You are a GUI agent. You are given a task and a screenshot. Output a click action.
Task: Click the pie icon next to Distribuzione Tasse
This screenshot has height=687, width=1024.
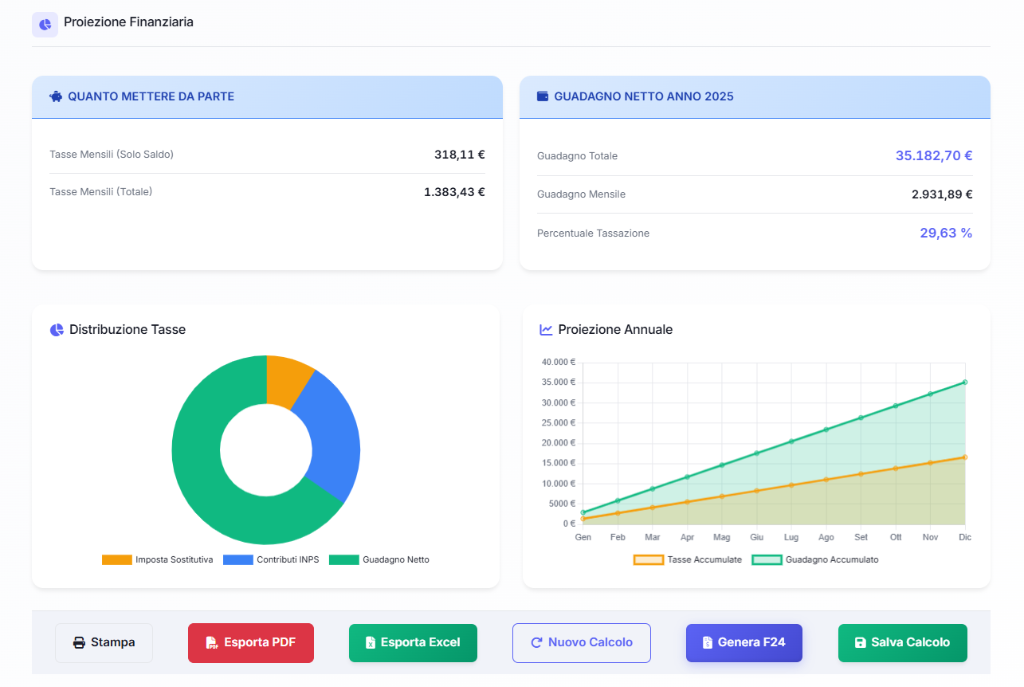coord(56,330)
